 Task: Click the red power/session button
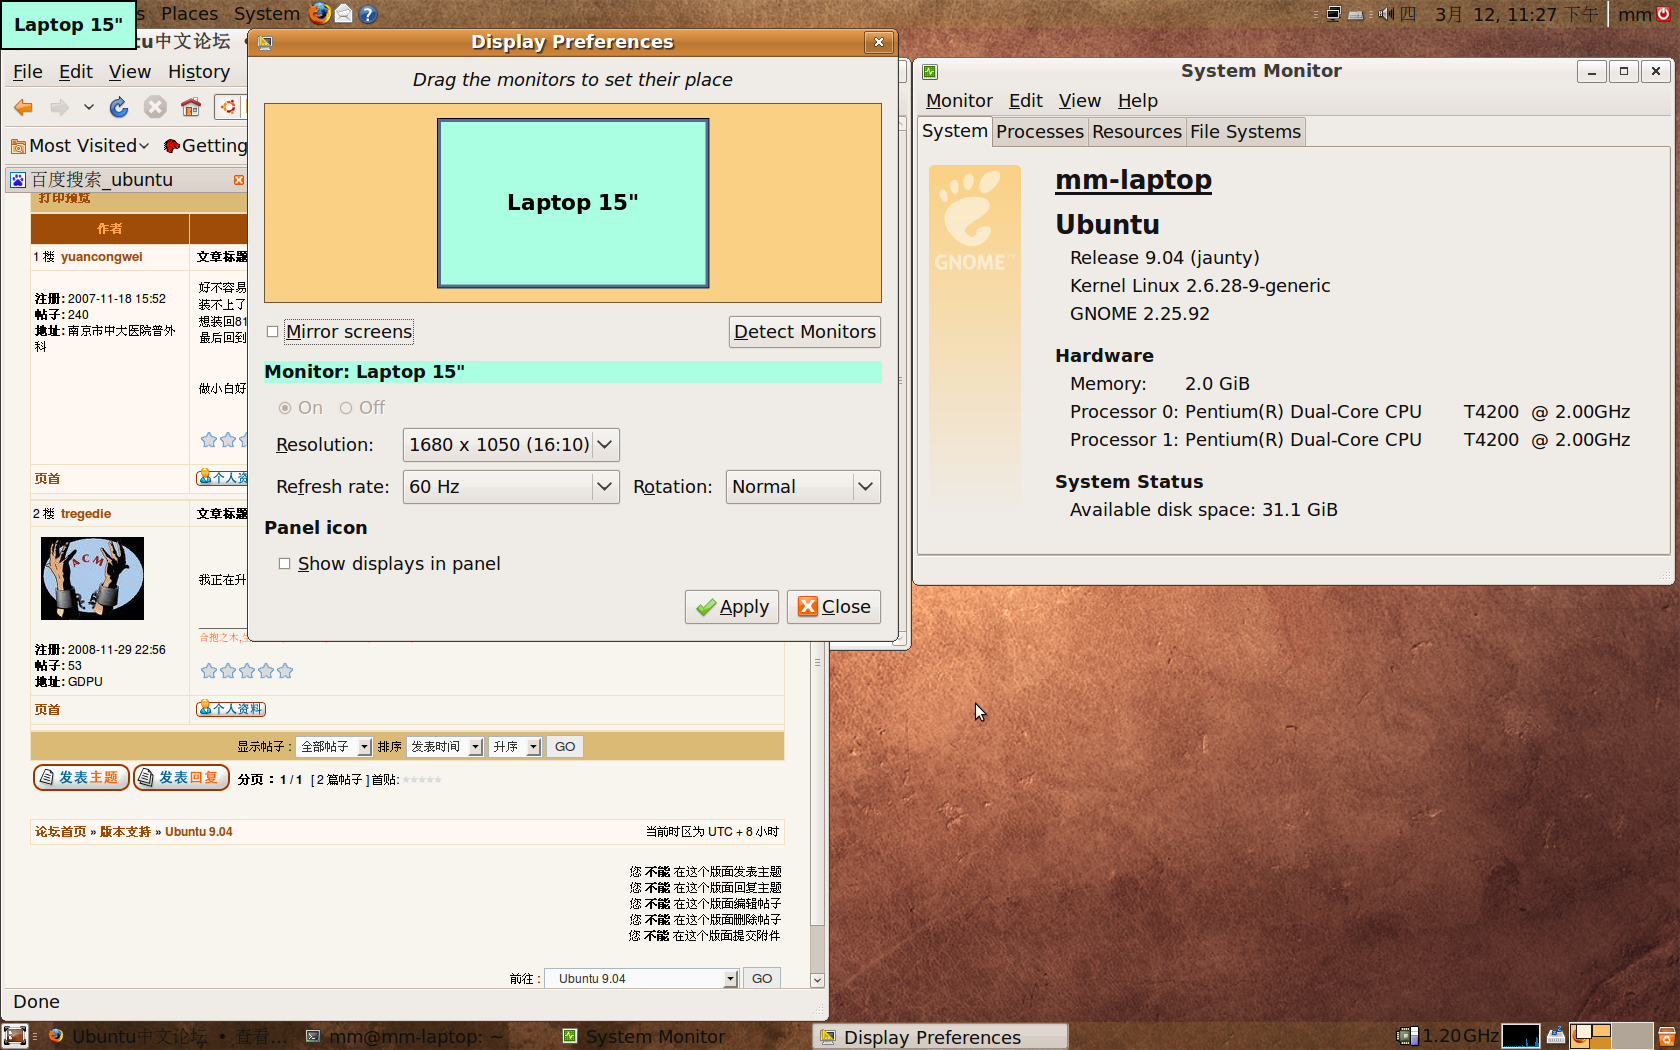(1664, 14)
